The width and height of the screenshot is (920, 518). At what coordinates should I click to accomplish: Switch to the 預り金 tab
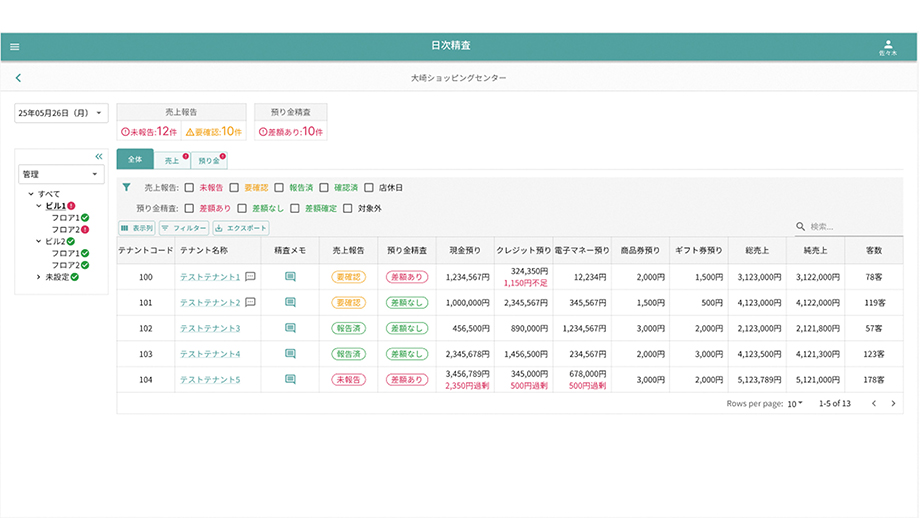coord(208,160)
